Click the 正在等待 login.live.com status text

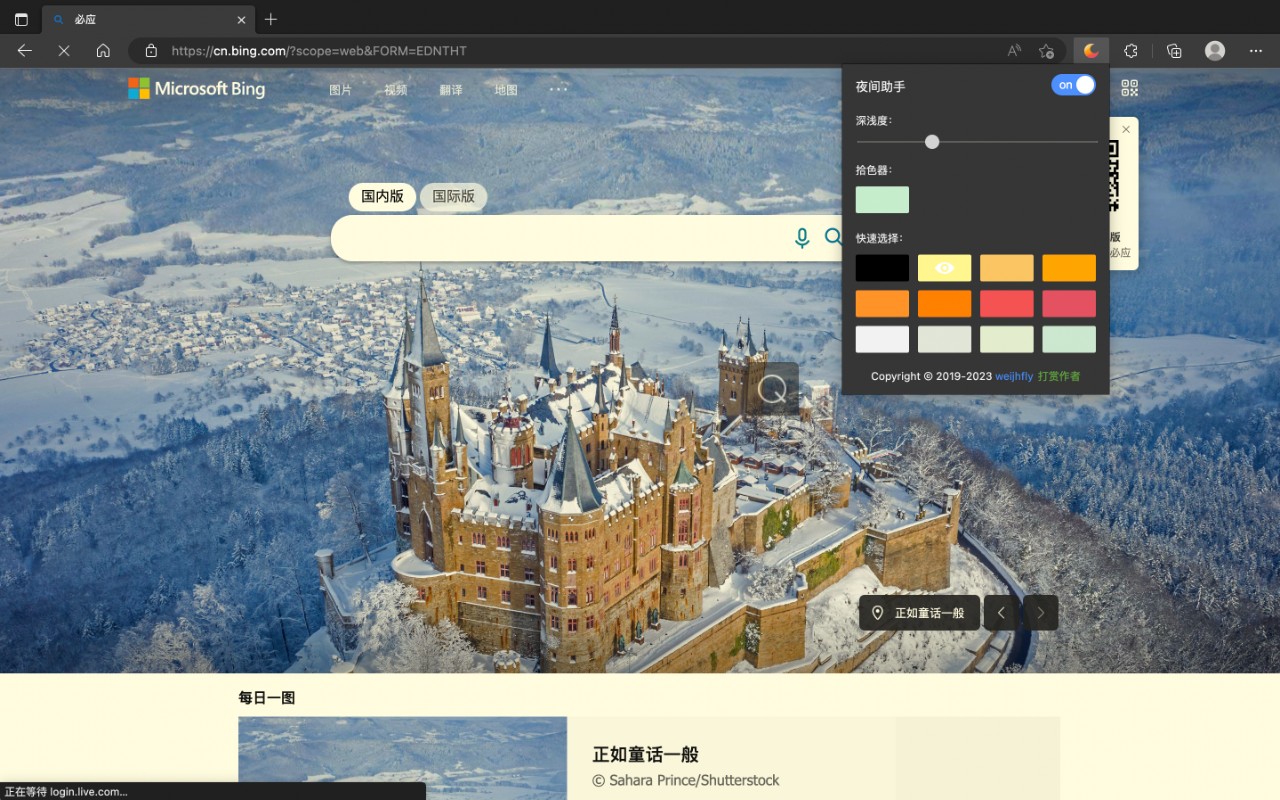point(66,792)
